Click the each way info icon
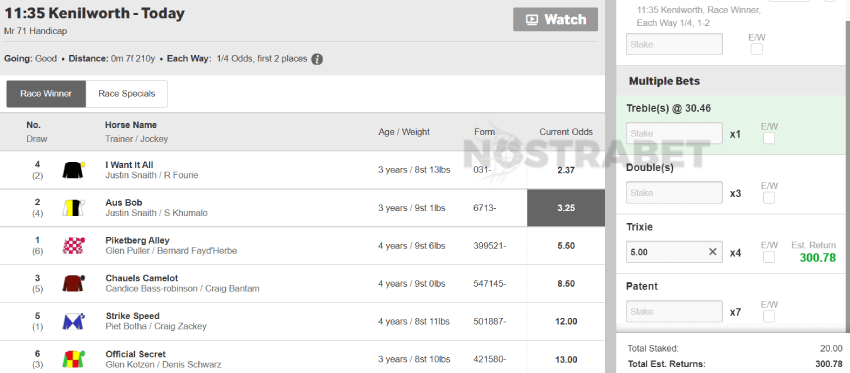The image size is (850, 373). click(317, 59)
